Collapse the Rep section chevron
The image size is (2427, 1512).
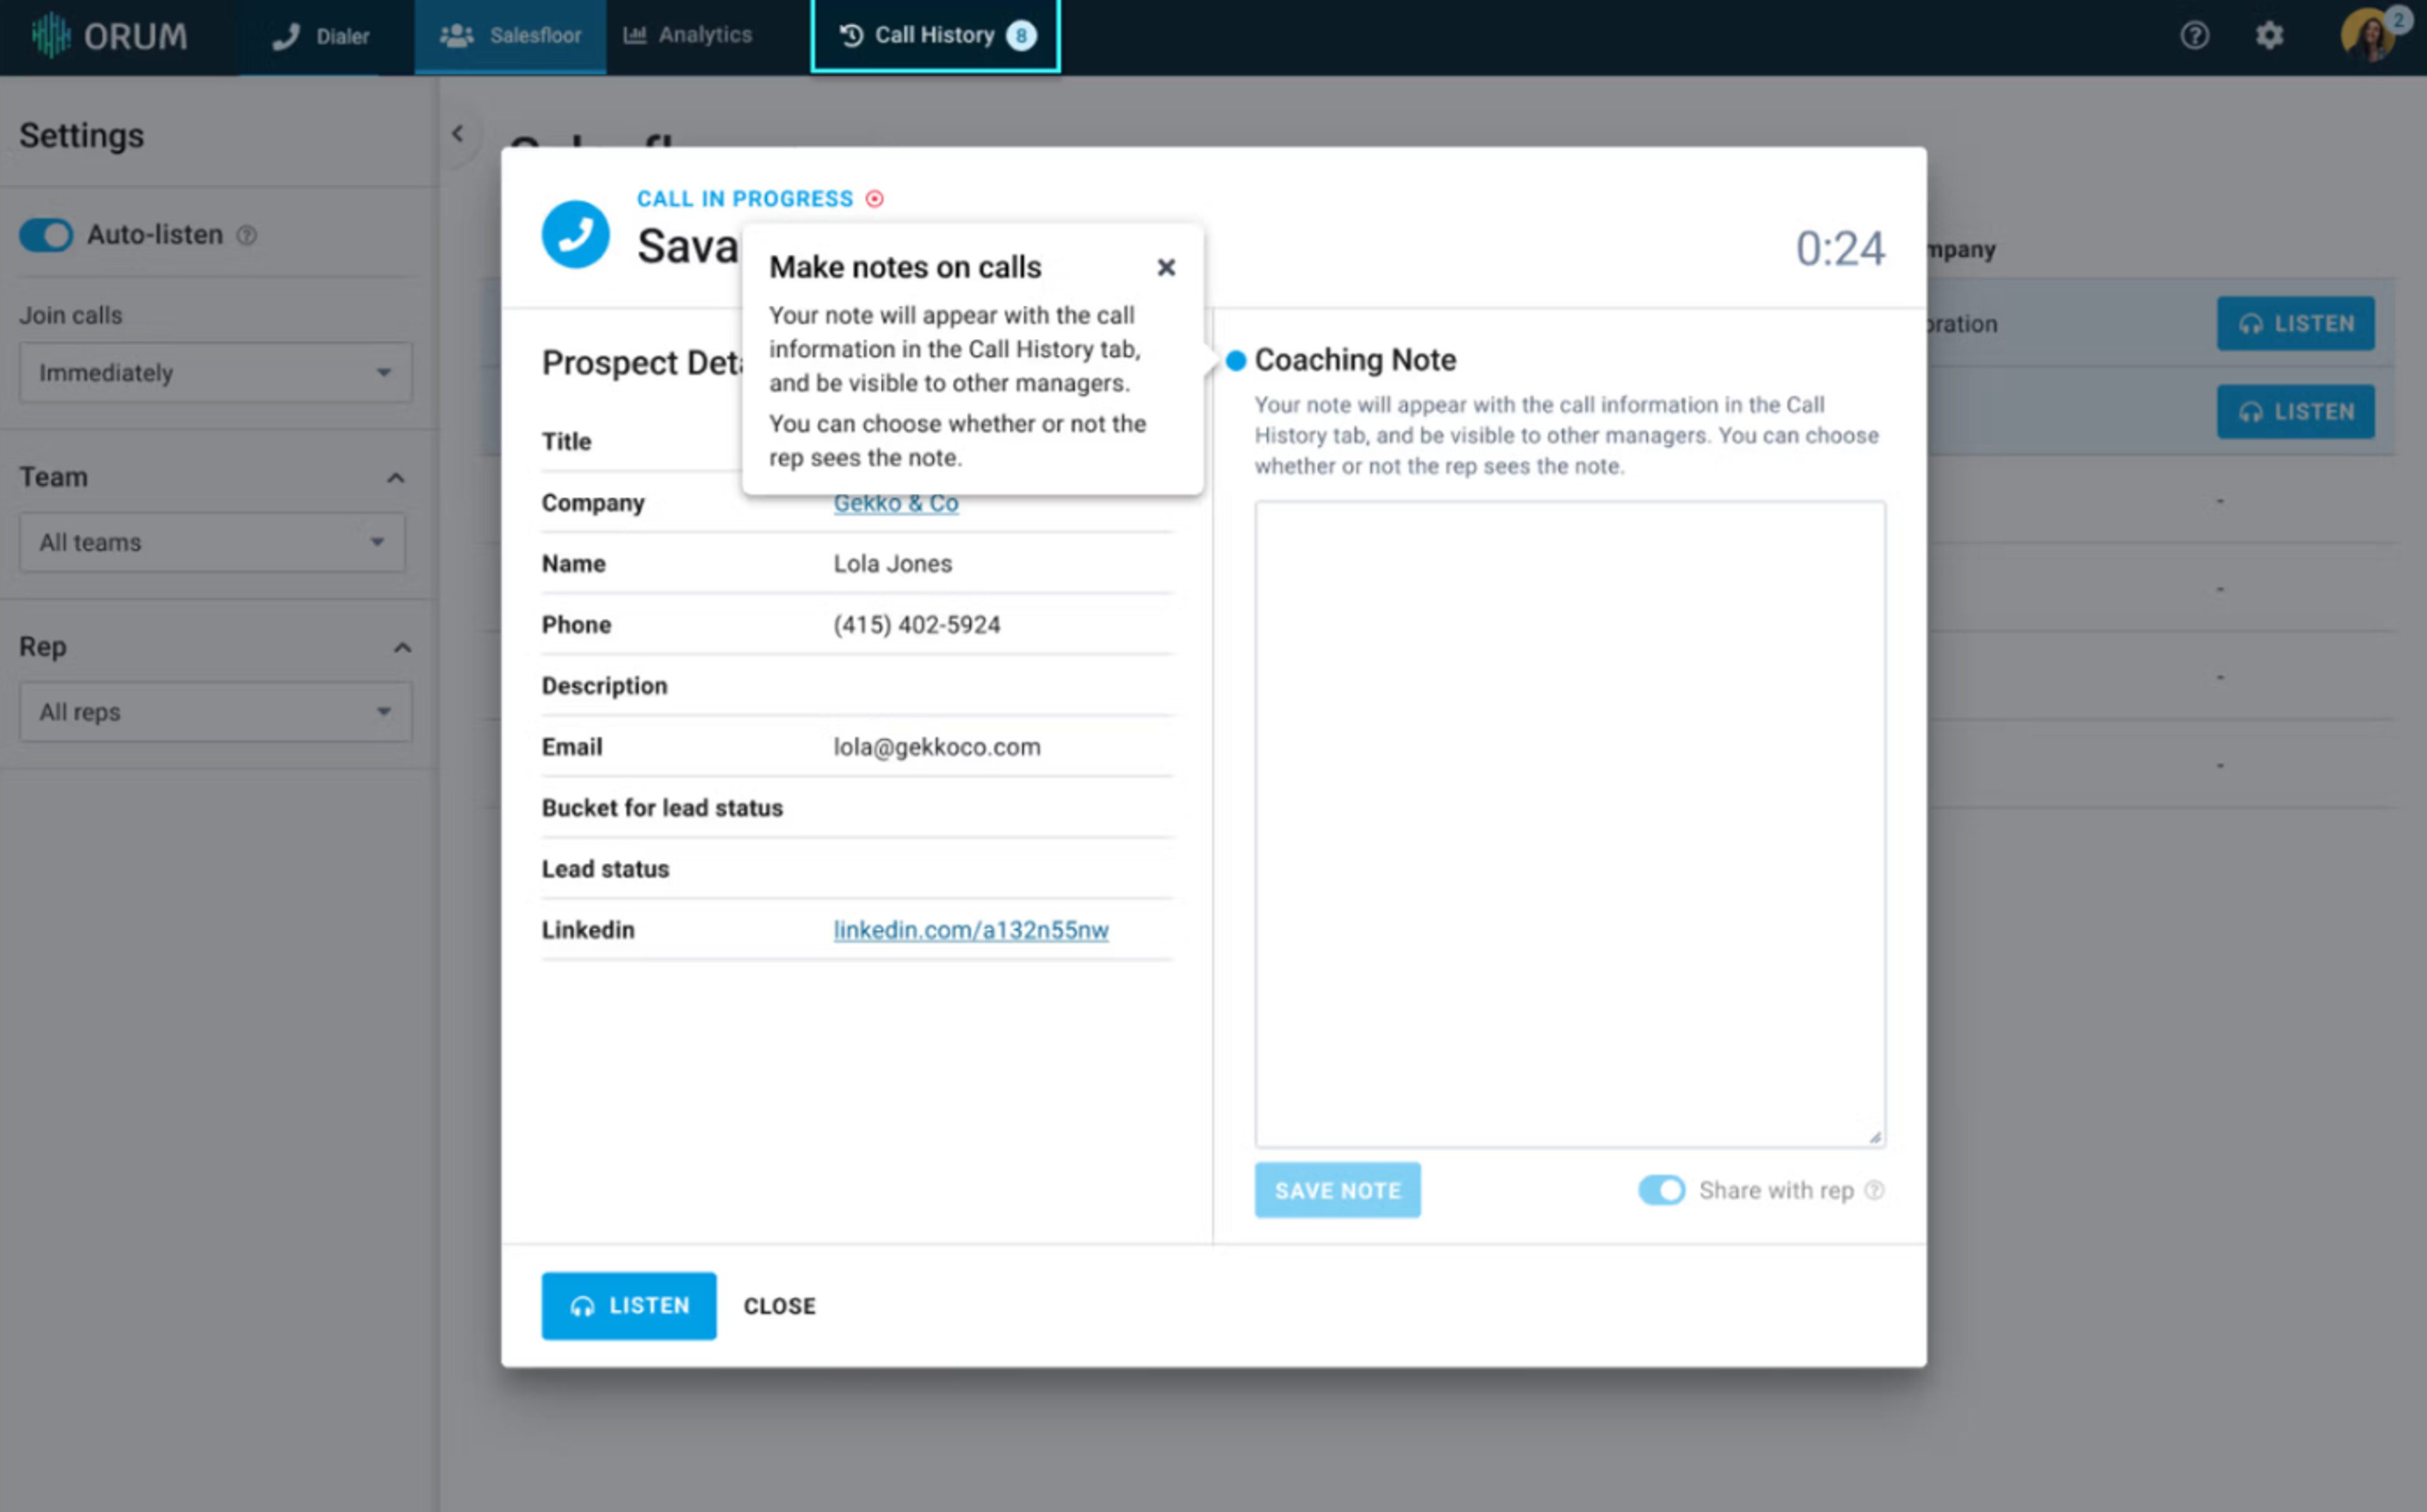(402, 648)
